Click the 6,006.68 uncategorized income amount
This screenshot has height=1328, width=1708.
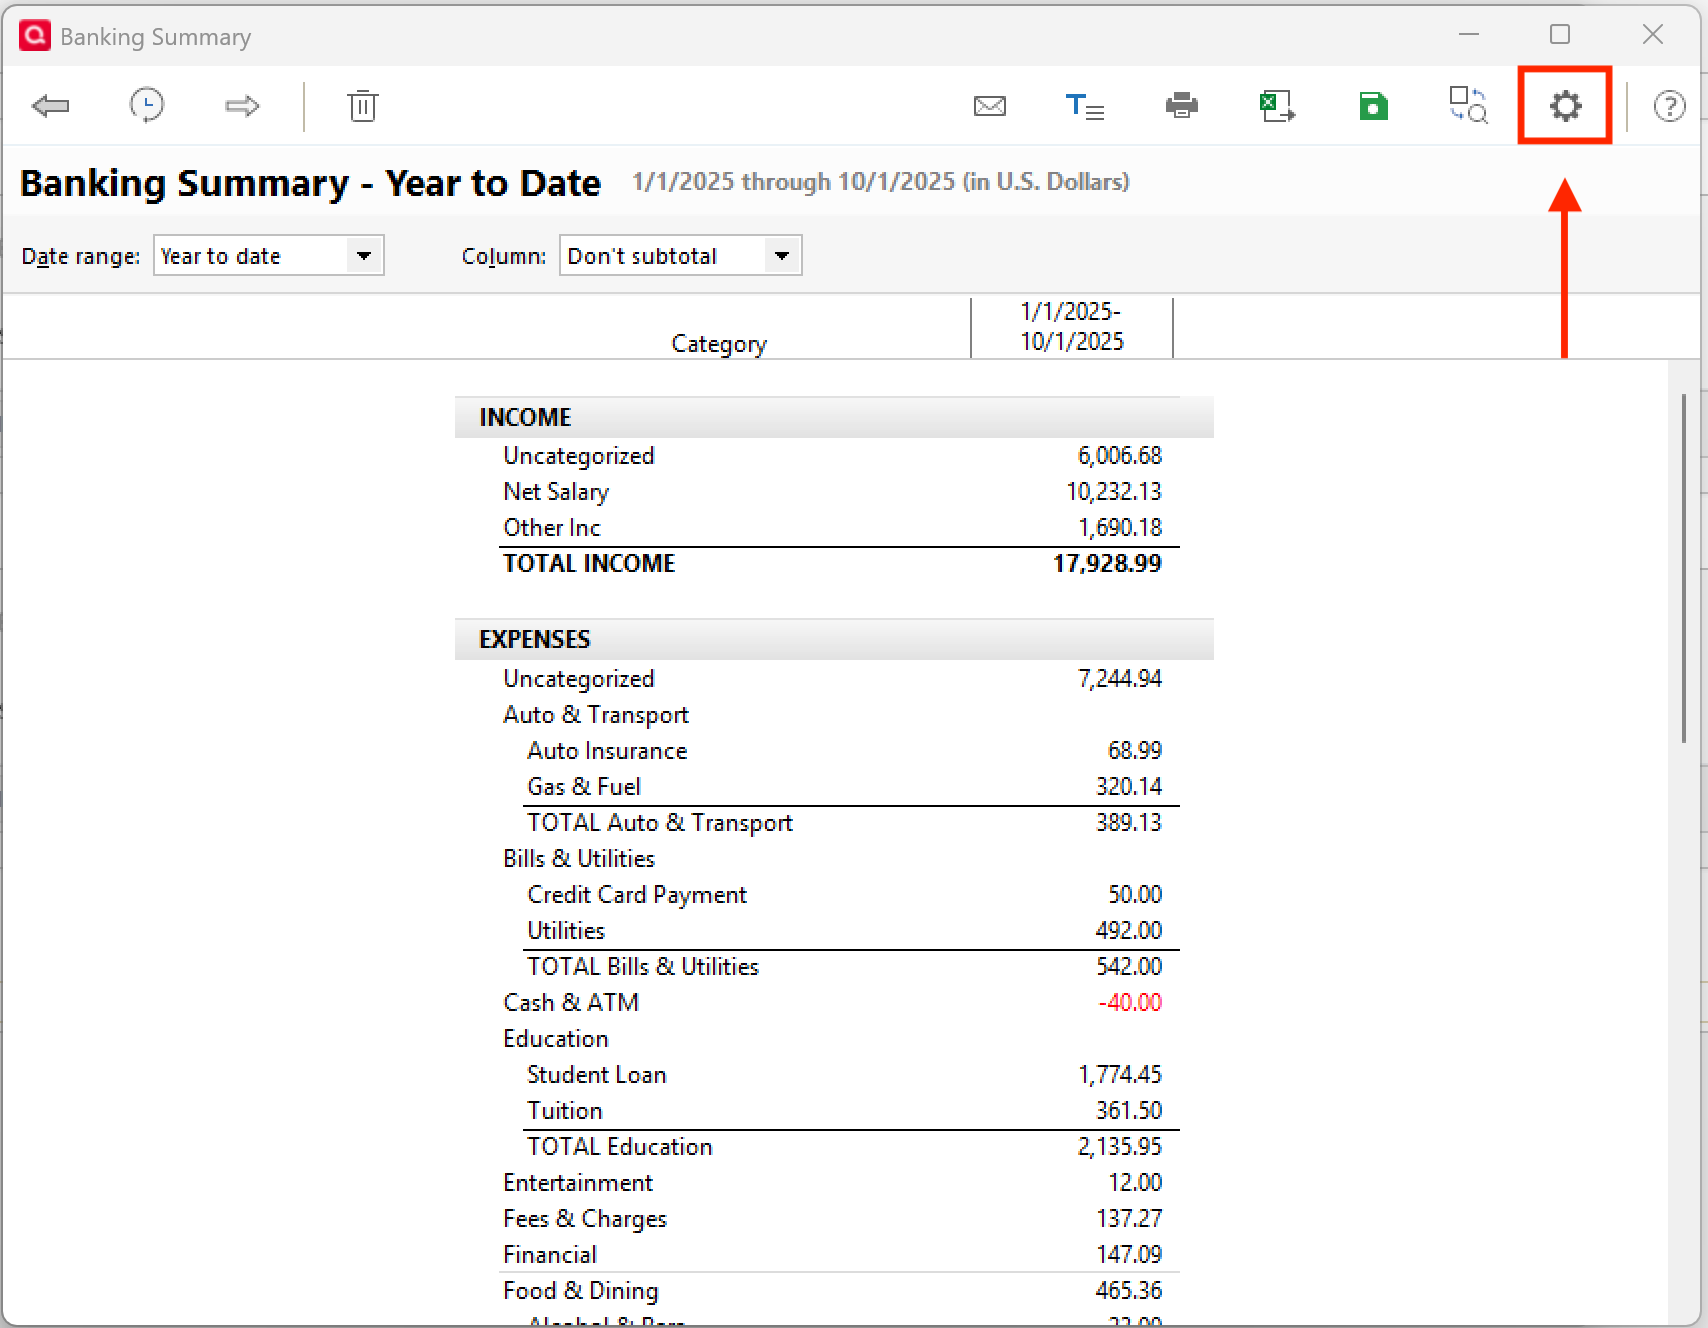(x=1120, y=456)
